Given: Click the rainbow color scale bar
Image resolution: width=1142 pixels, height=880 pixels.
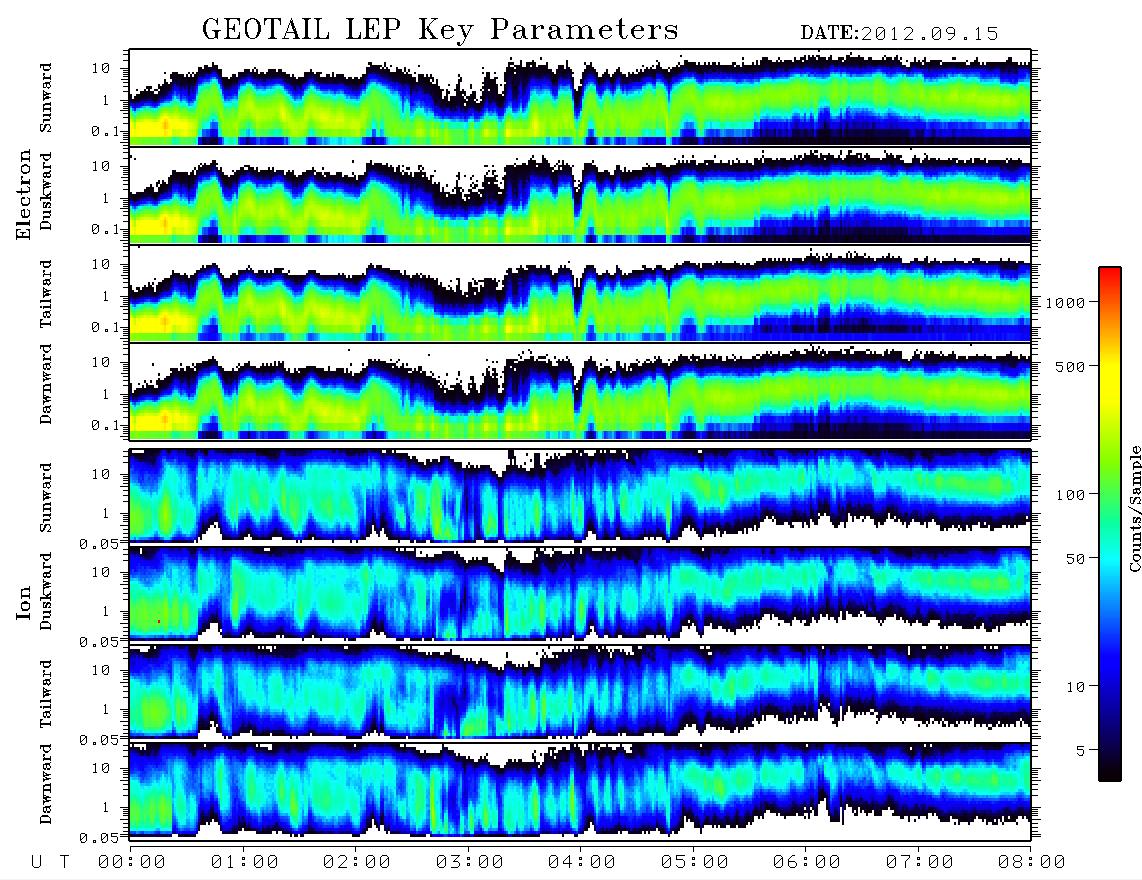Looking at the screenshot, I should tap(1110, 525).
